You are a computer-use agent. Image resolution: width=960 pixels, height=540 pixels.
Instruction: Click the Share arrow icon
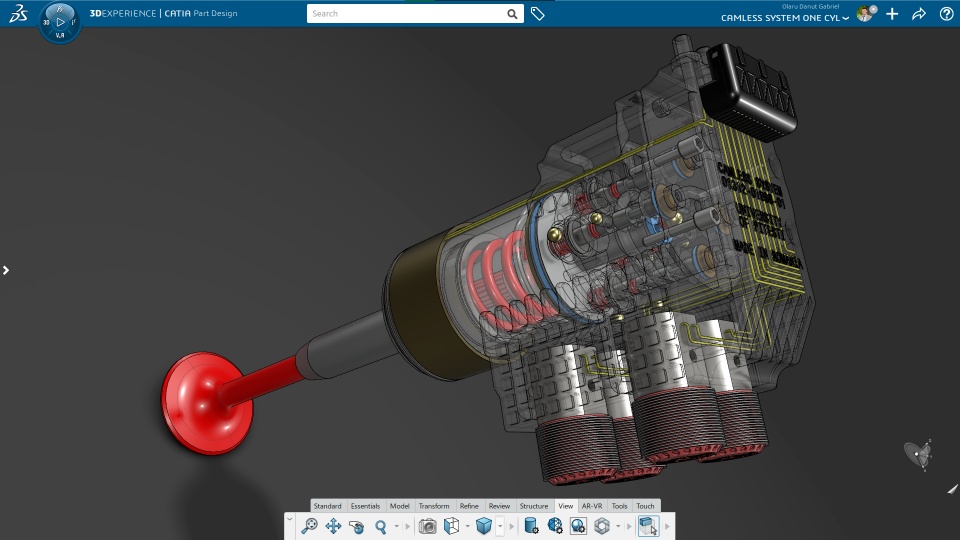point(919,14)
